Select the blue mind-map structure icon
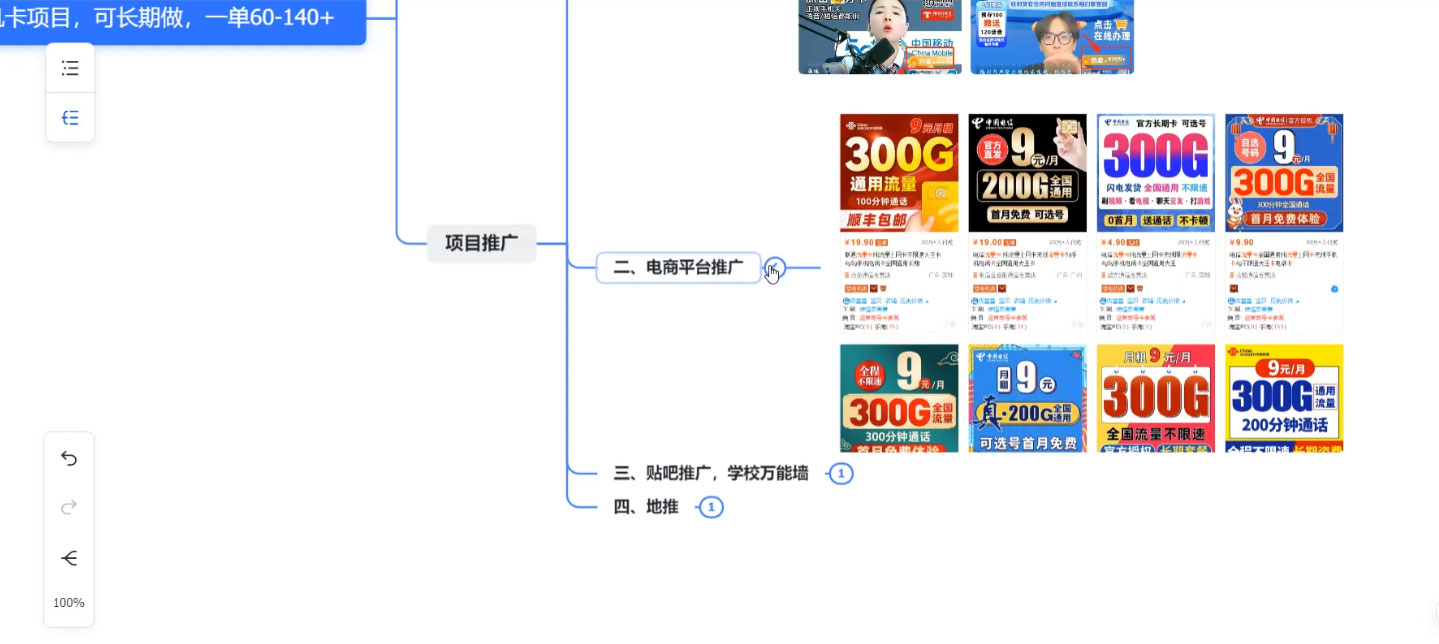1439x644 pixels. [69, 117]
